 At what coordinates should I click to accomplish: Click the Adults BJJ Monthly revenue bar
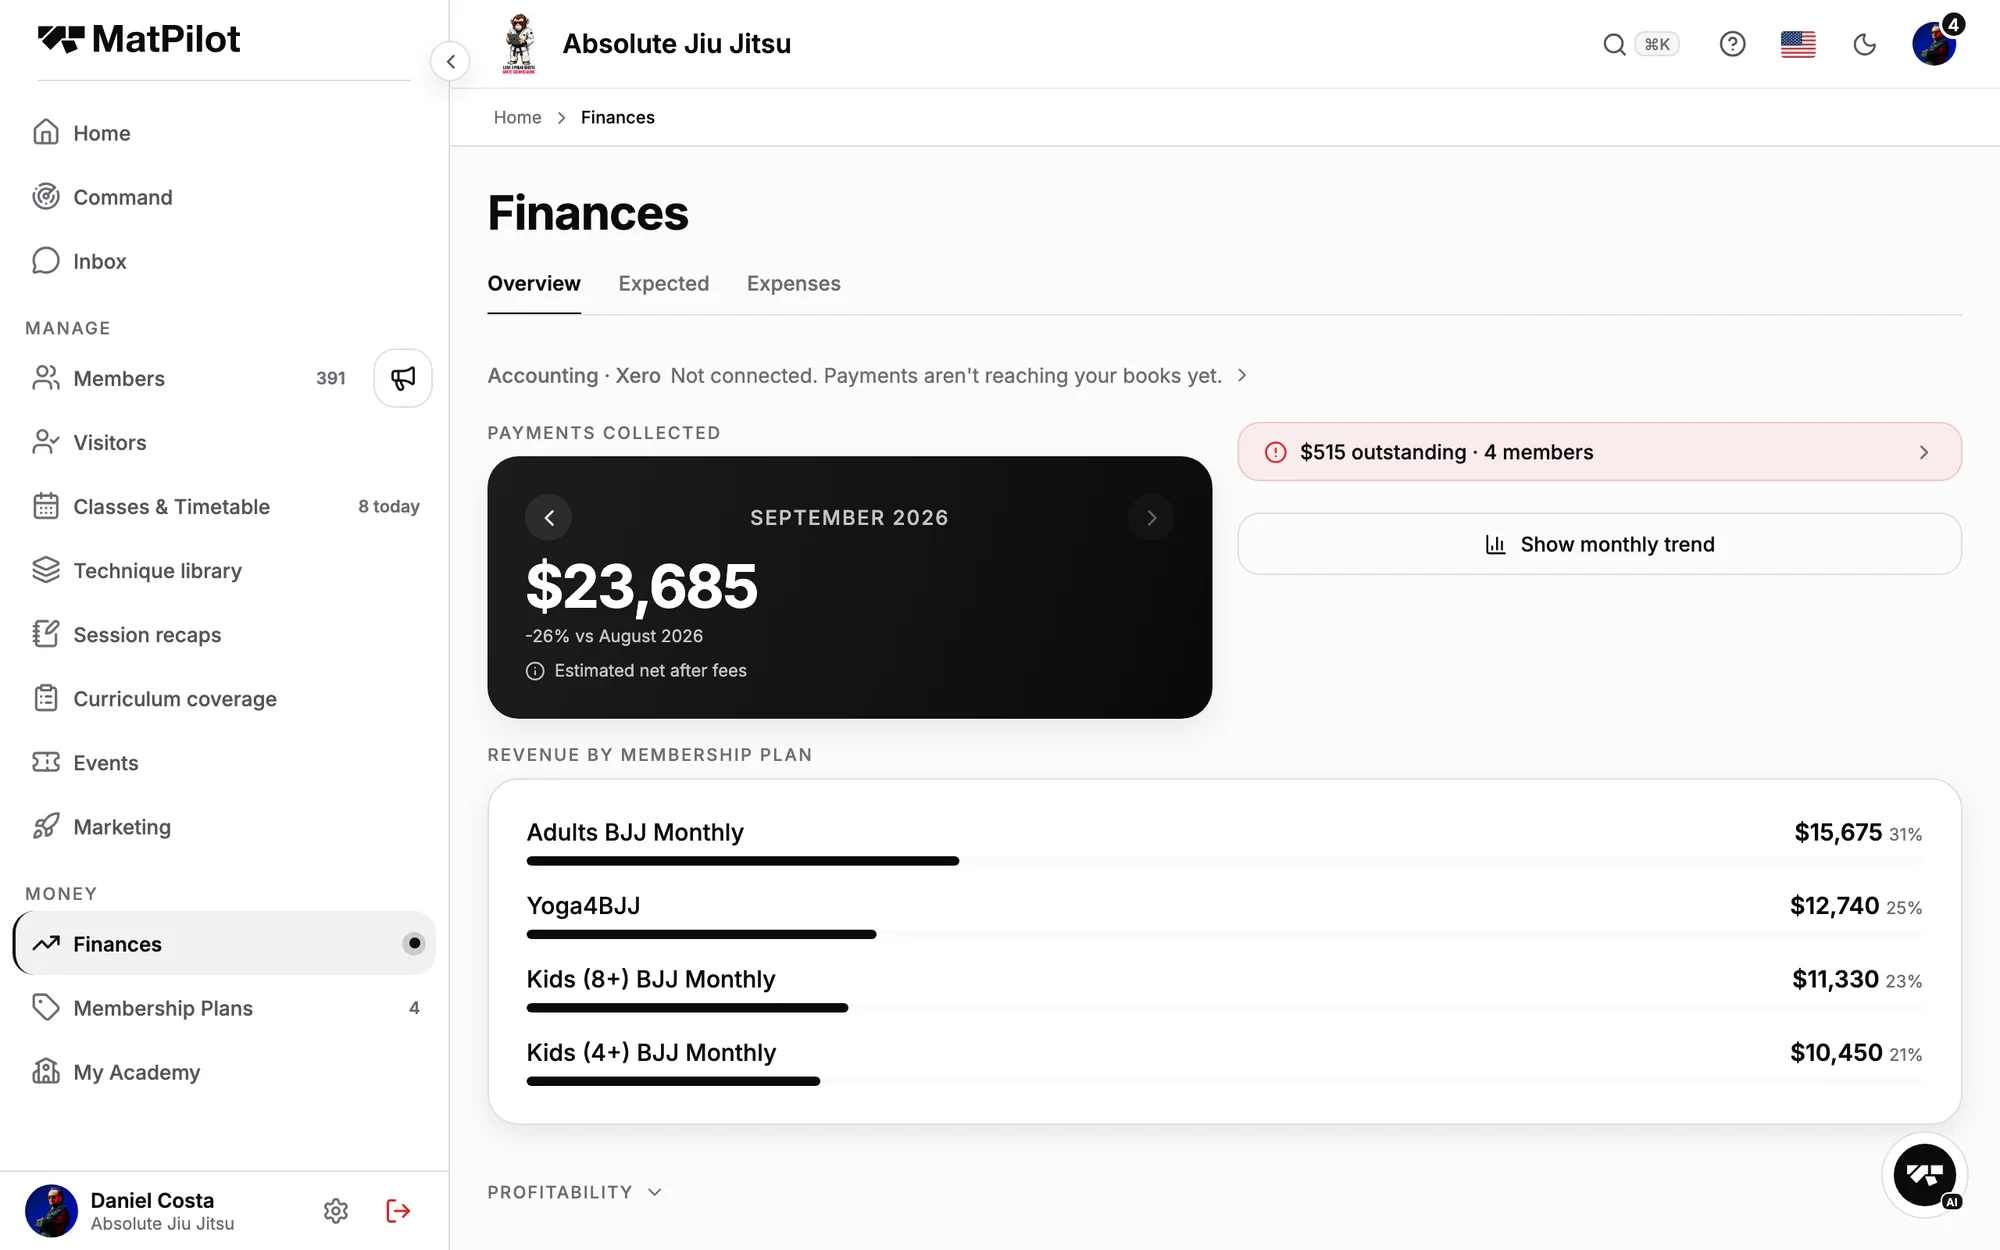(x=742, y=861)
